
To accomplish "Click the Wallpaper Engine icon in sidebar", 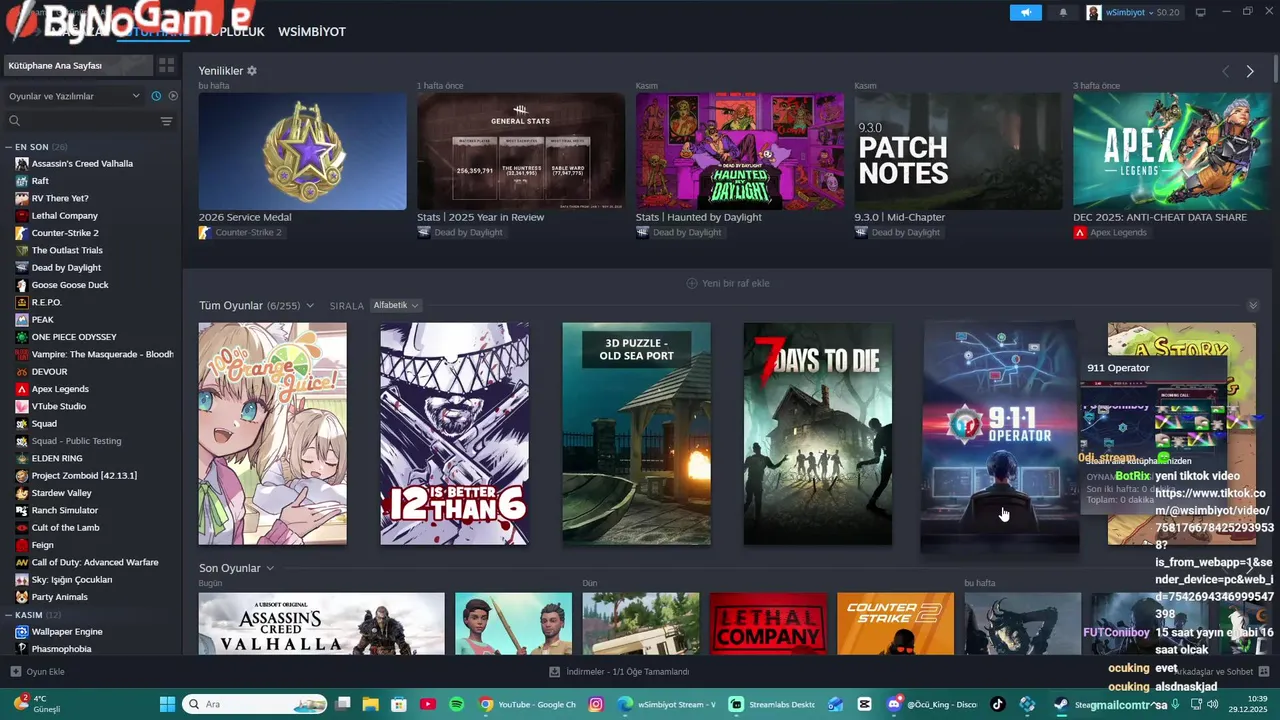I will (x=22, y=632).
